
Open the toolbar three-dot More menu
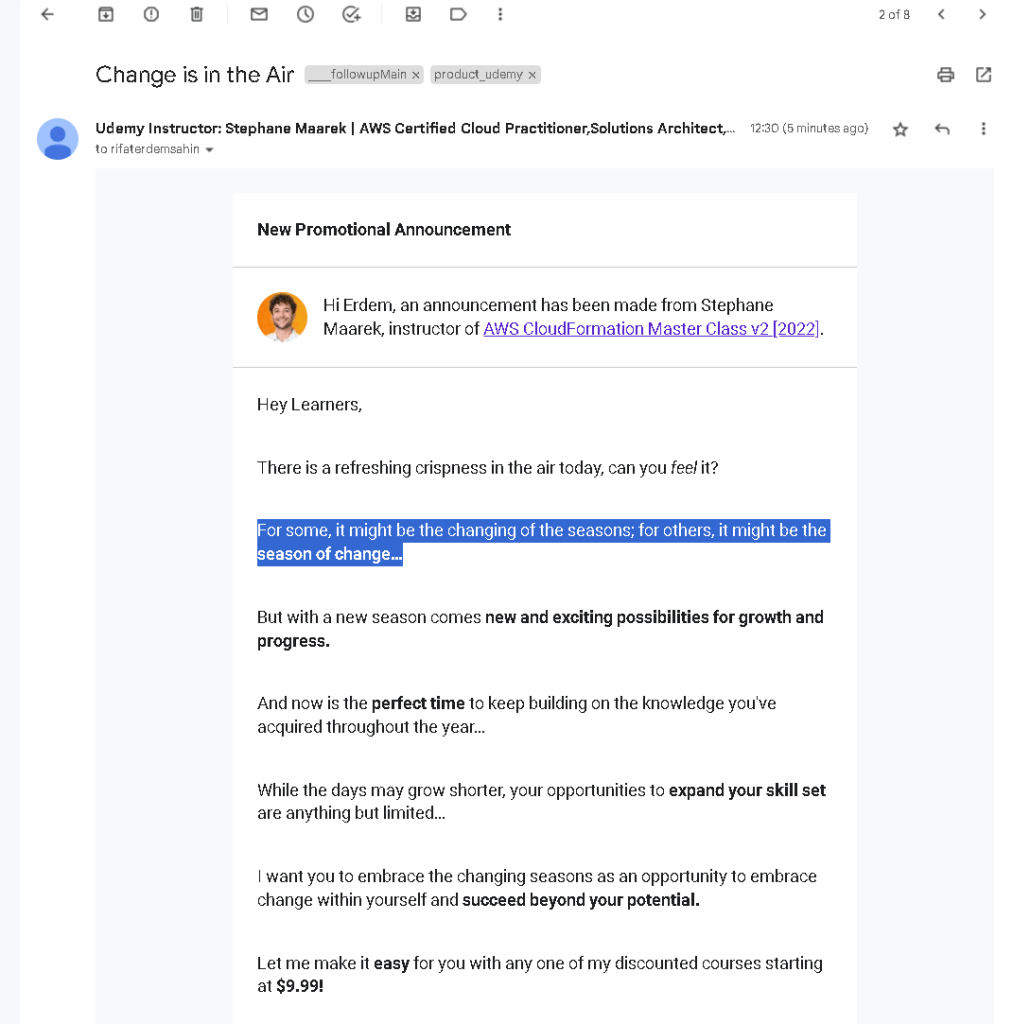tap(500, 14)
